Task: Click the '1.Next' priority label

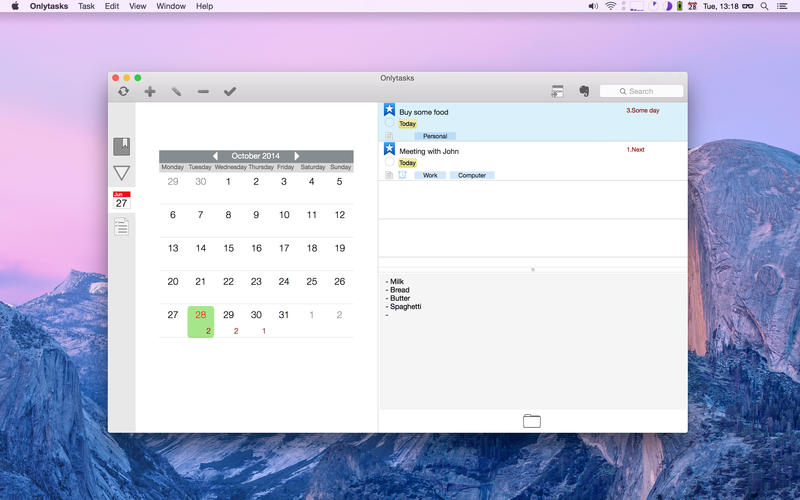Action: (635, 149)
